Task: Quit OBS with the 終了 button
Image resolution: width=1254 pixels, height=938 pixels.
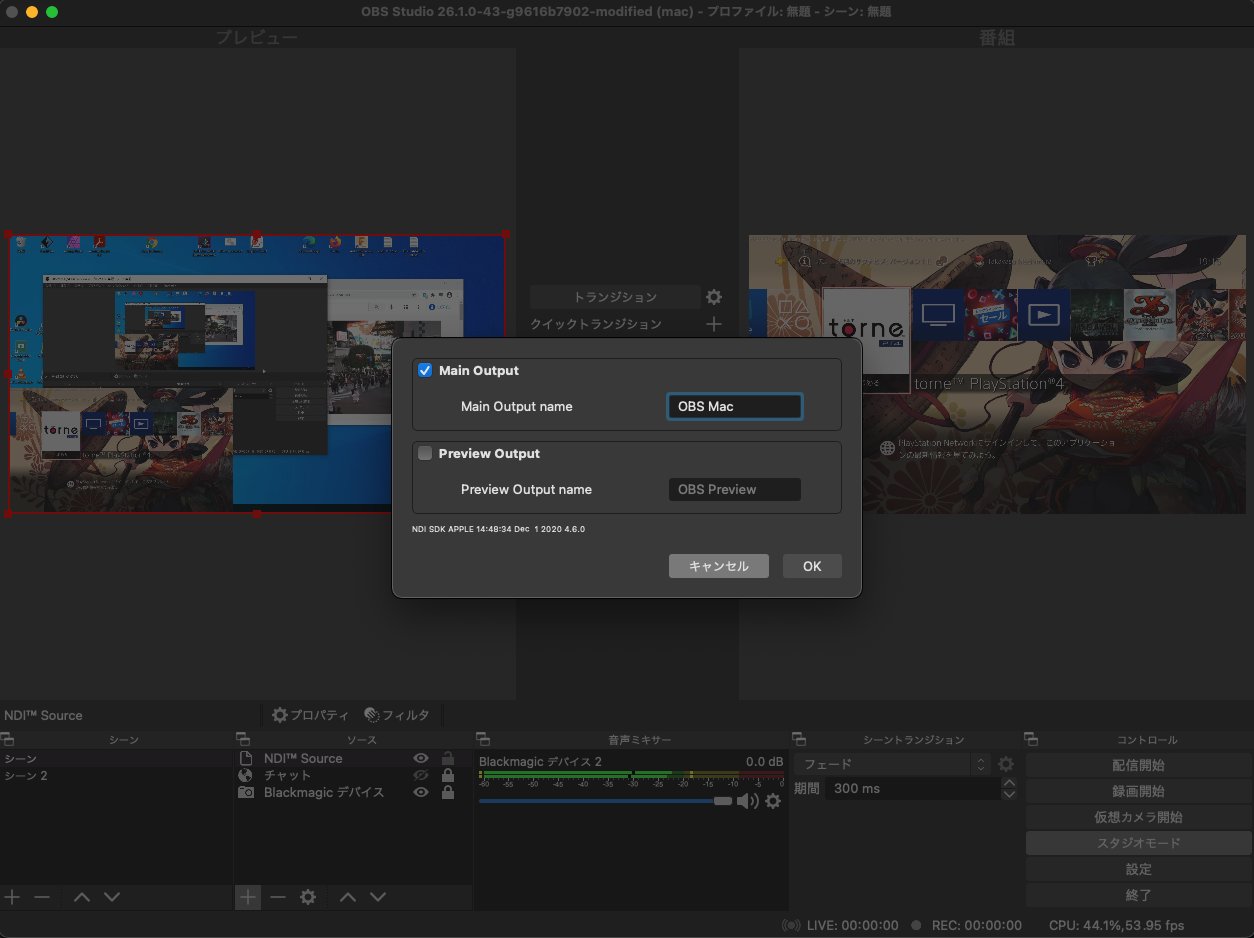Action: 1138,895
